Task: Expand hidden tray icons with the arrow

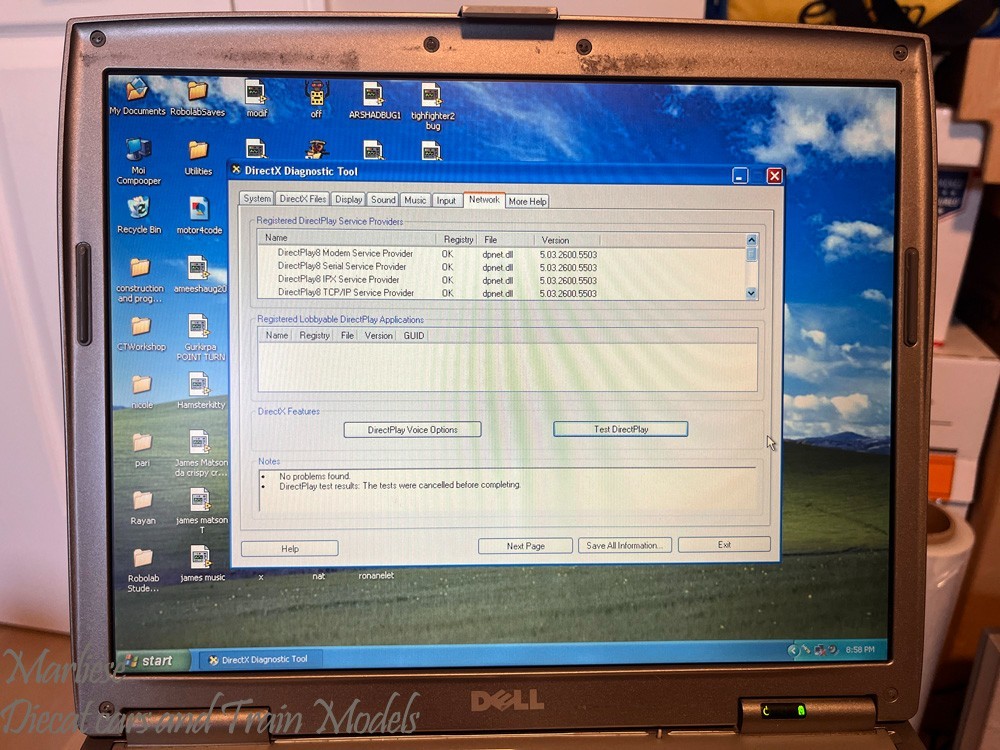Action: pyautogui.click(x=793, y=650)
